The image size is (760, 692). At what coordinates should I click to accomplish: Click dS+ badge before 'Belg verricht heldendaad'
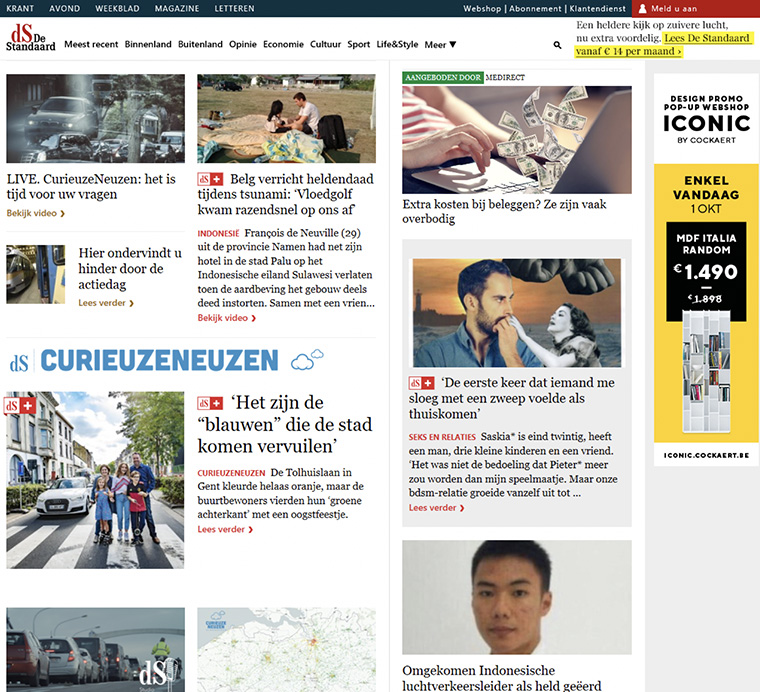point(210,179)
